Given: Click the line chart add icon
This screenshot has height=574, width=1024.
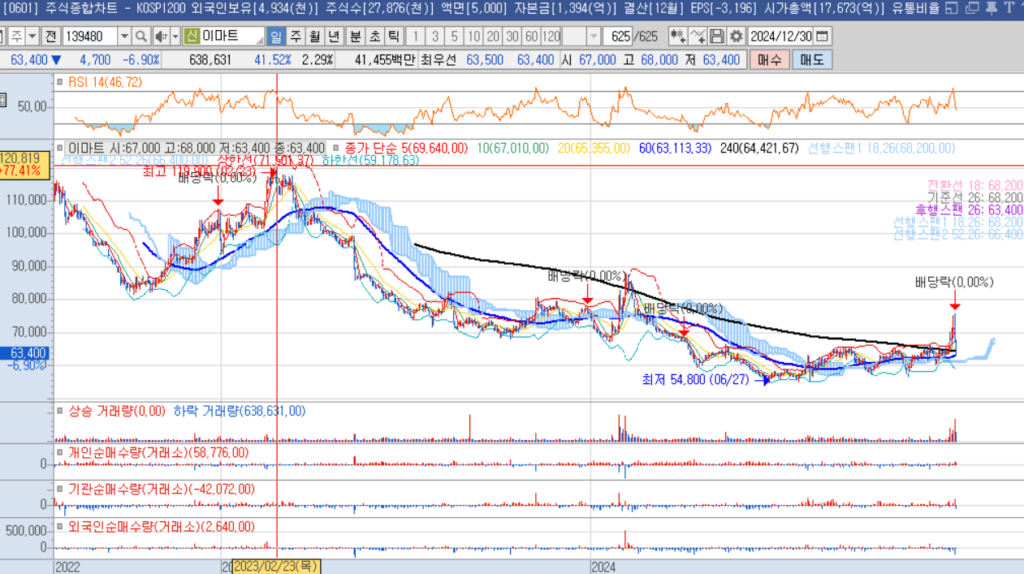Looking at the screenshot, I should 698,37.
